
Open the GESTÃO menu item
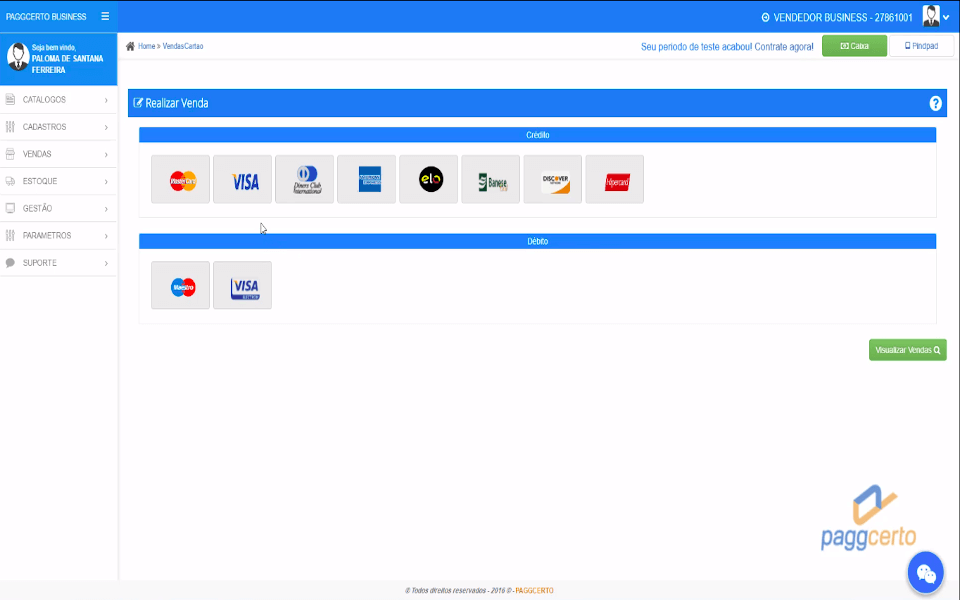58,208
